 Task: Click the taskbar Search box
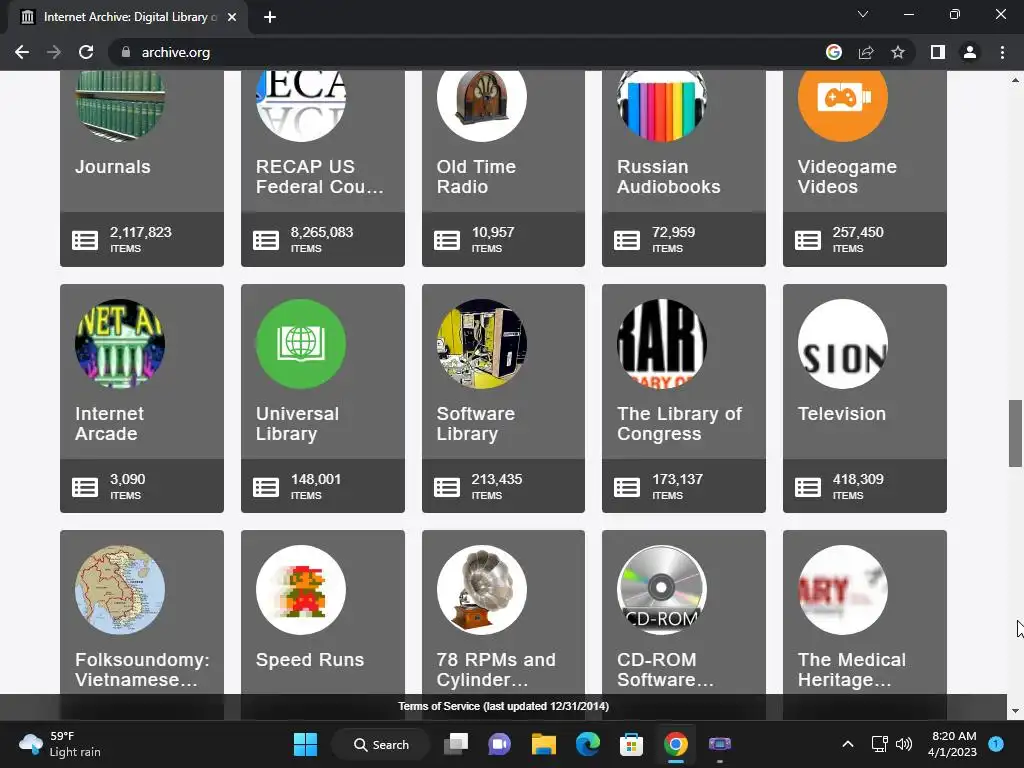tap(381, 744)
